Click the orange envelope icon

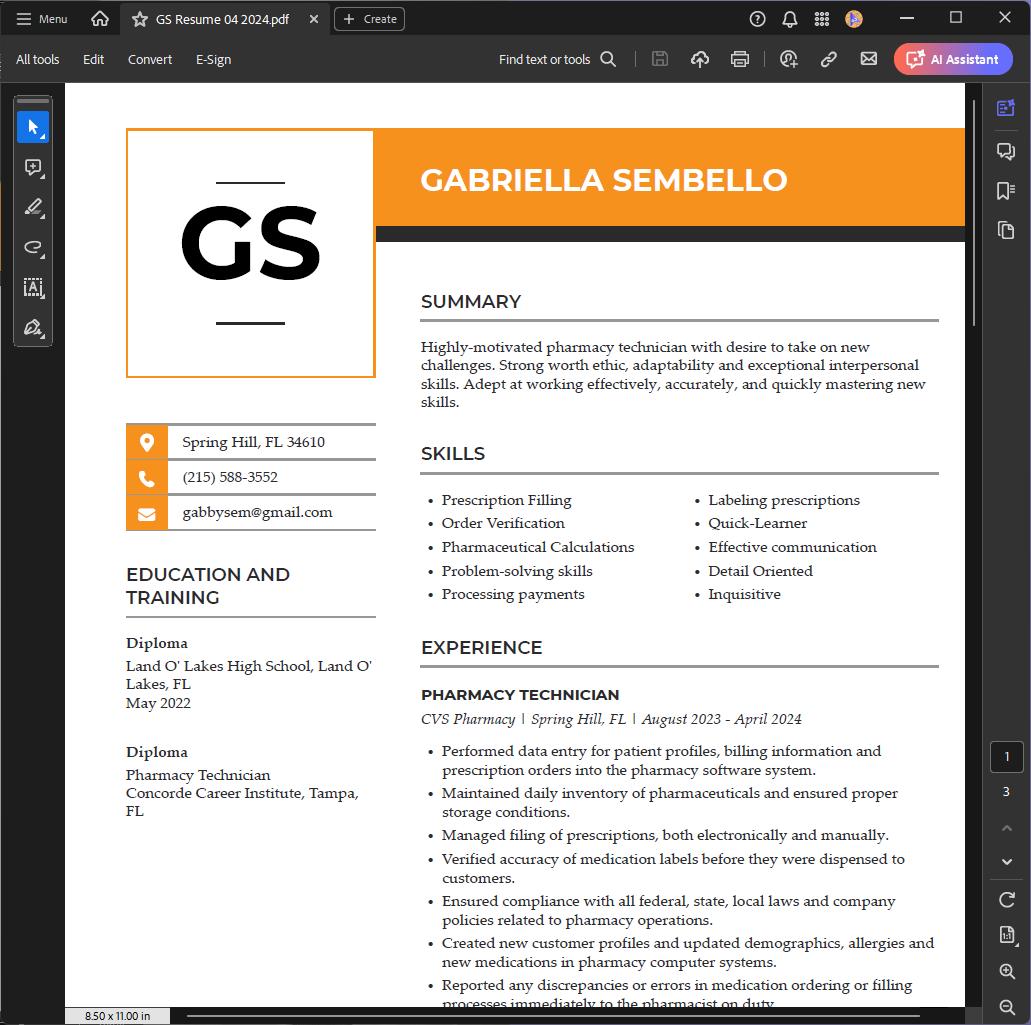147,513
